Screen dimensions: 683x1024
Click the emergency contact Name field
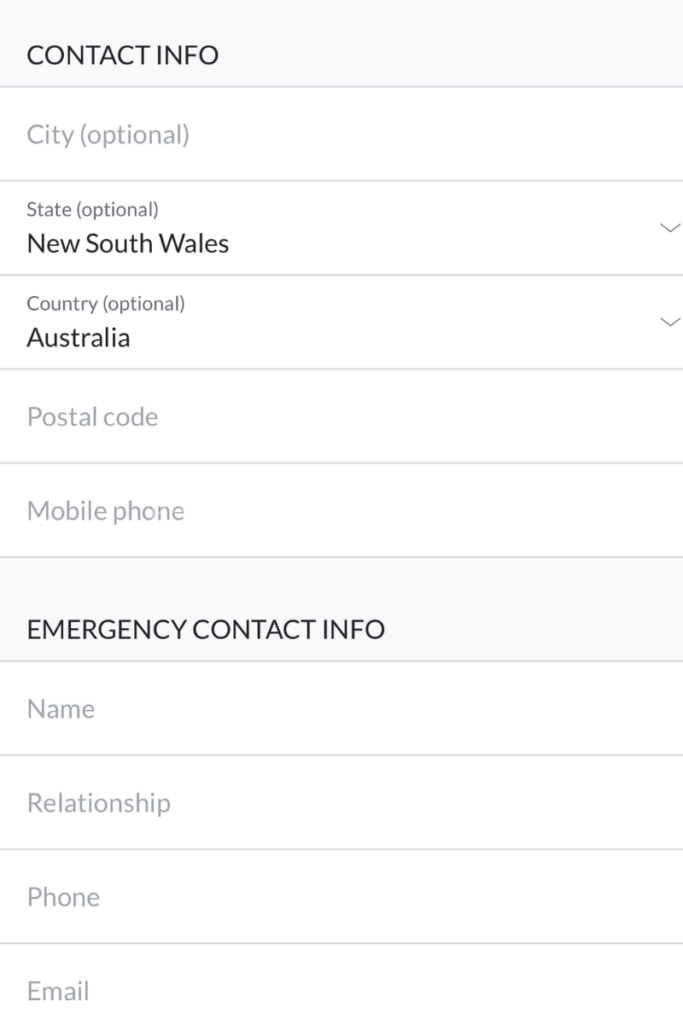tap(61, 709)
